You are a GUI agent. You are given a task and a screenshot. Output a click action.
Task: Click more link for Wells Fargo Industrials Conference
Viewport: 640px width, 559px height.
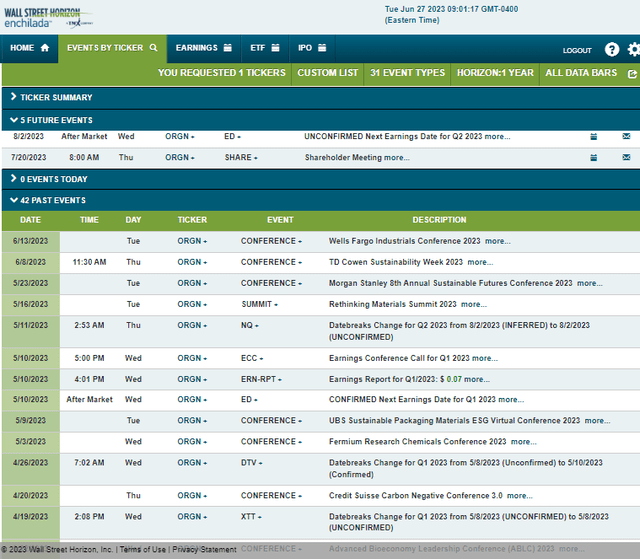click(498, 241)
